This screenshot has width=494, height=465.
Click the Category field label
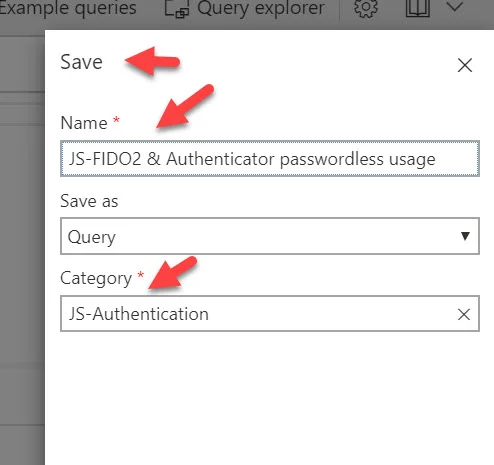click(x=96, y=279)
